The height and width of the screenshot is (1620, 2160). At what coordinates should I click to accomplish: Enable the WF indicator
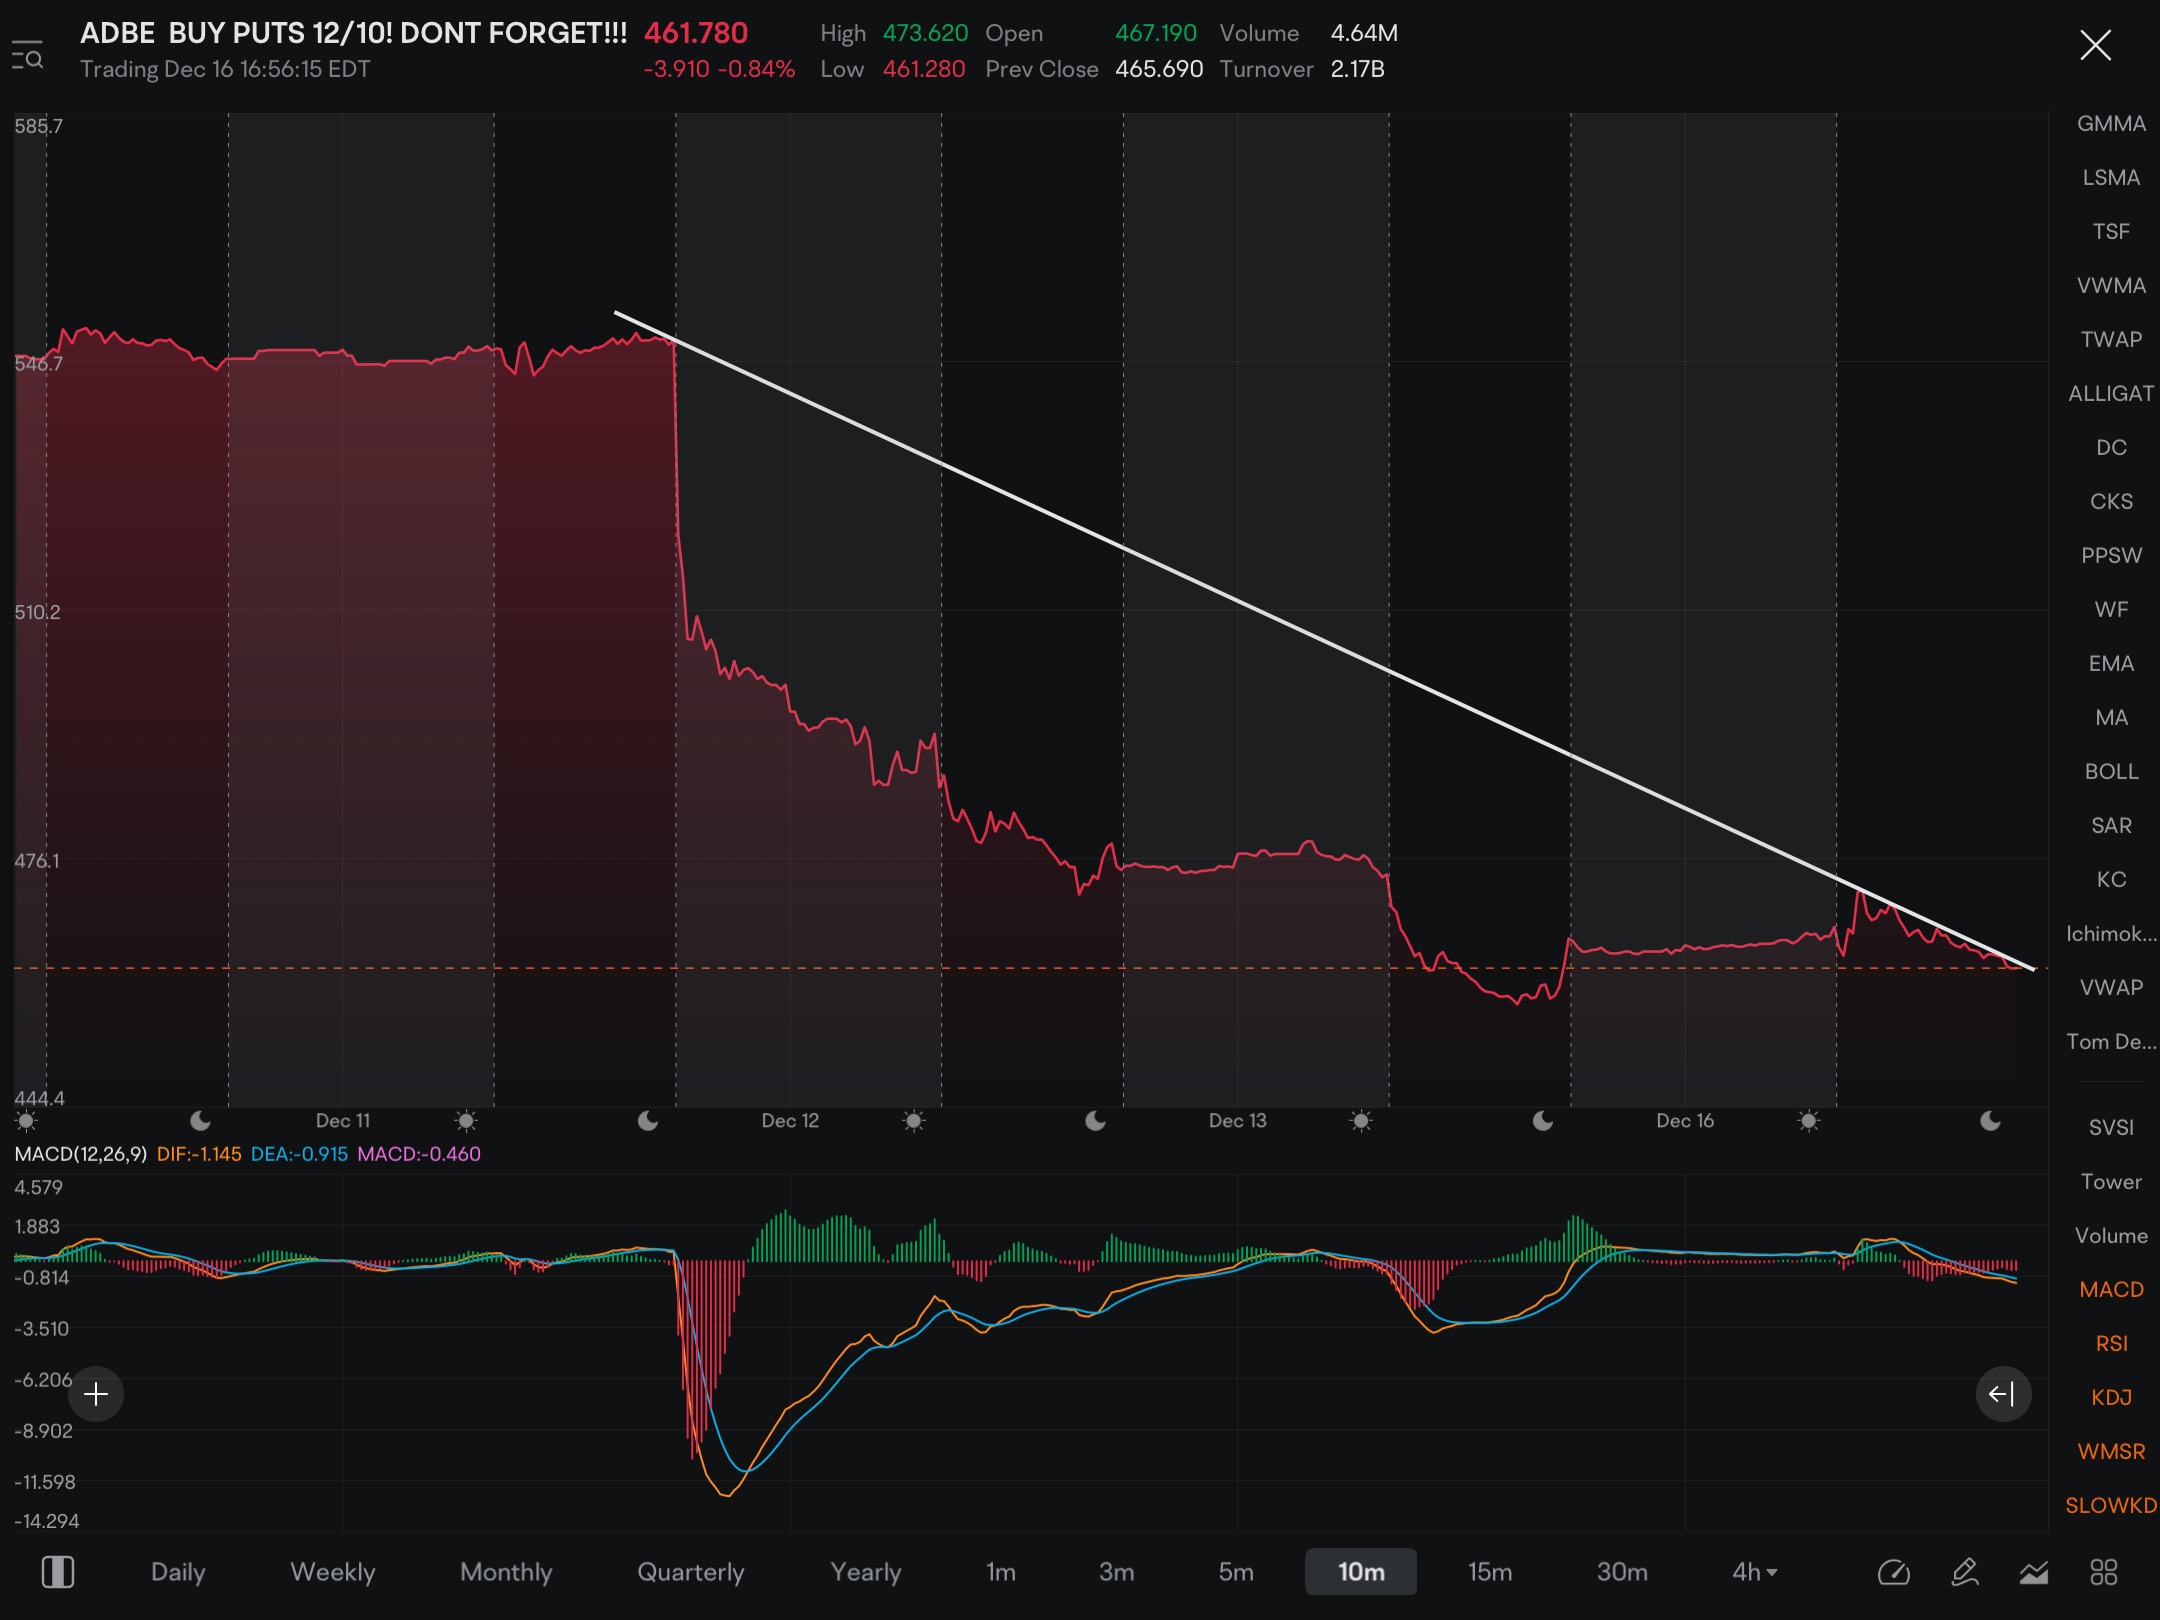click(x=2111, y=610)
